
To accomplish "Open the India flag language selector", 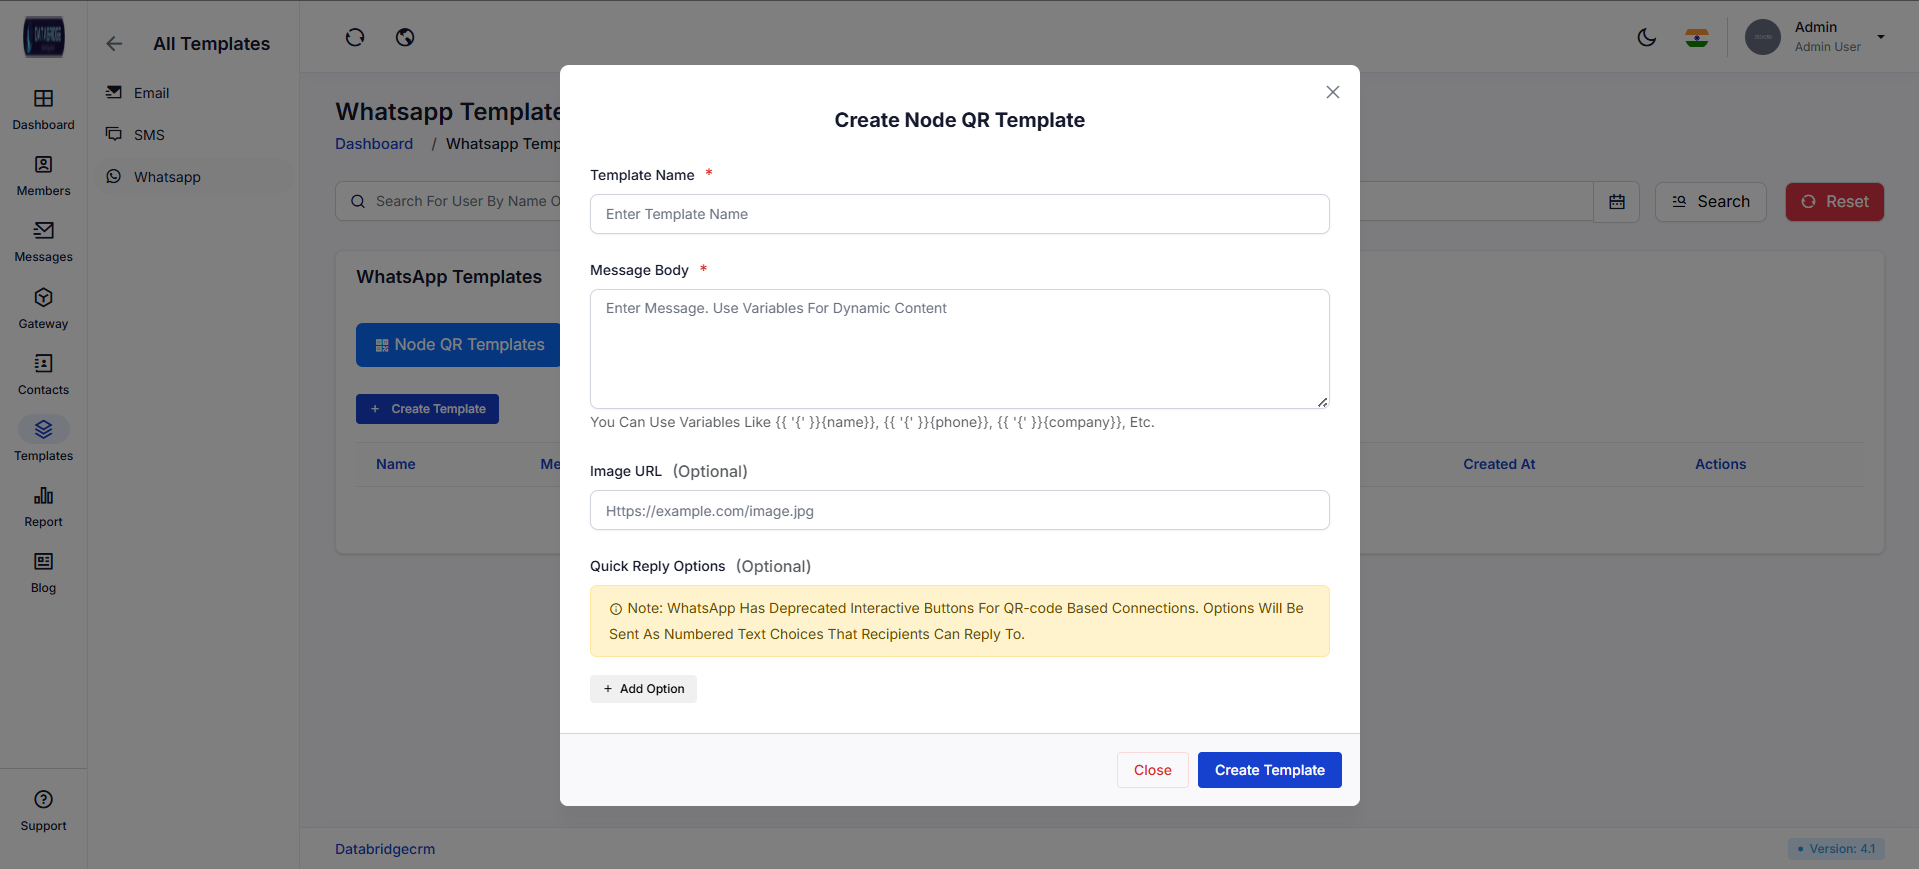I will tap(1696, 38).
